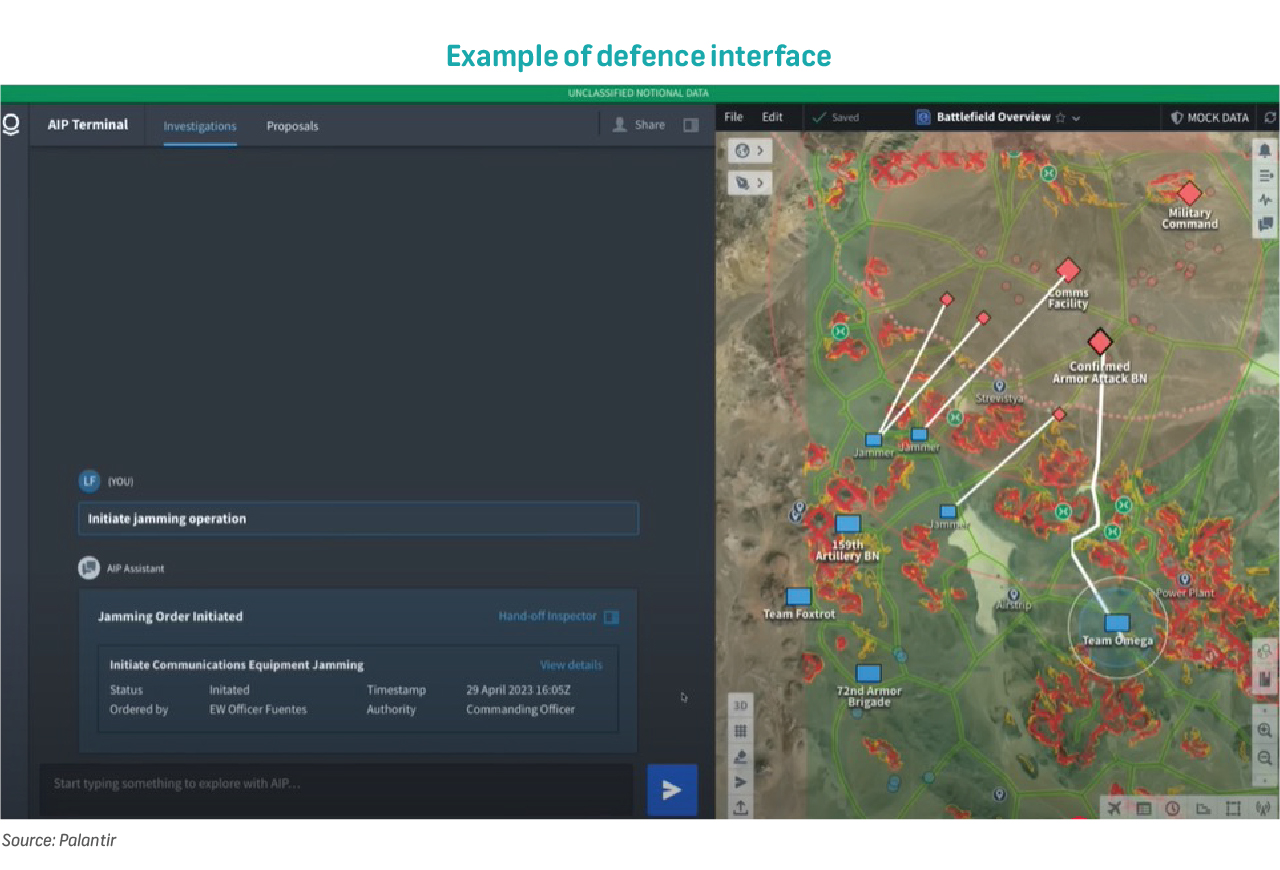Click the refresh icon next to MOCK DATA
Image resolution: width=1280 pixels, height=870 pixels.
pos(1270,117)
